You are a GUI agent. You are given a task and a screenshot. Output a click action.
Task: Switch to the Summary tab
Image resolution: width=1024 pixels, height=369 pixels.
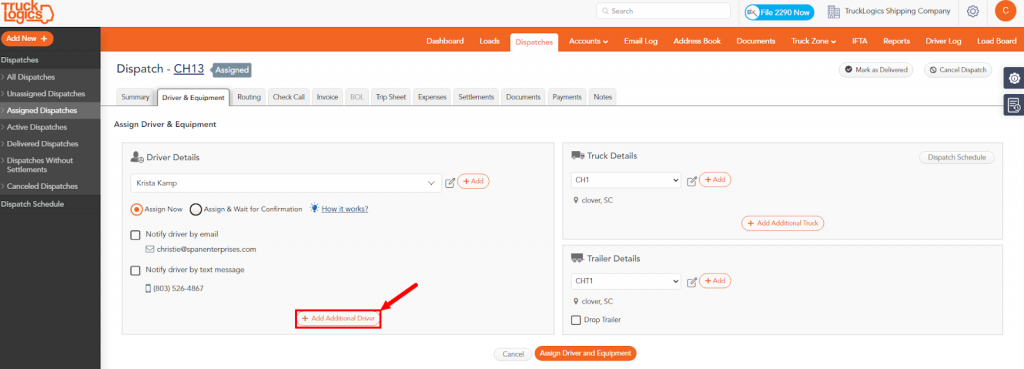tap(135, 97)
